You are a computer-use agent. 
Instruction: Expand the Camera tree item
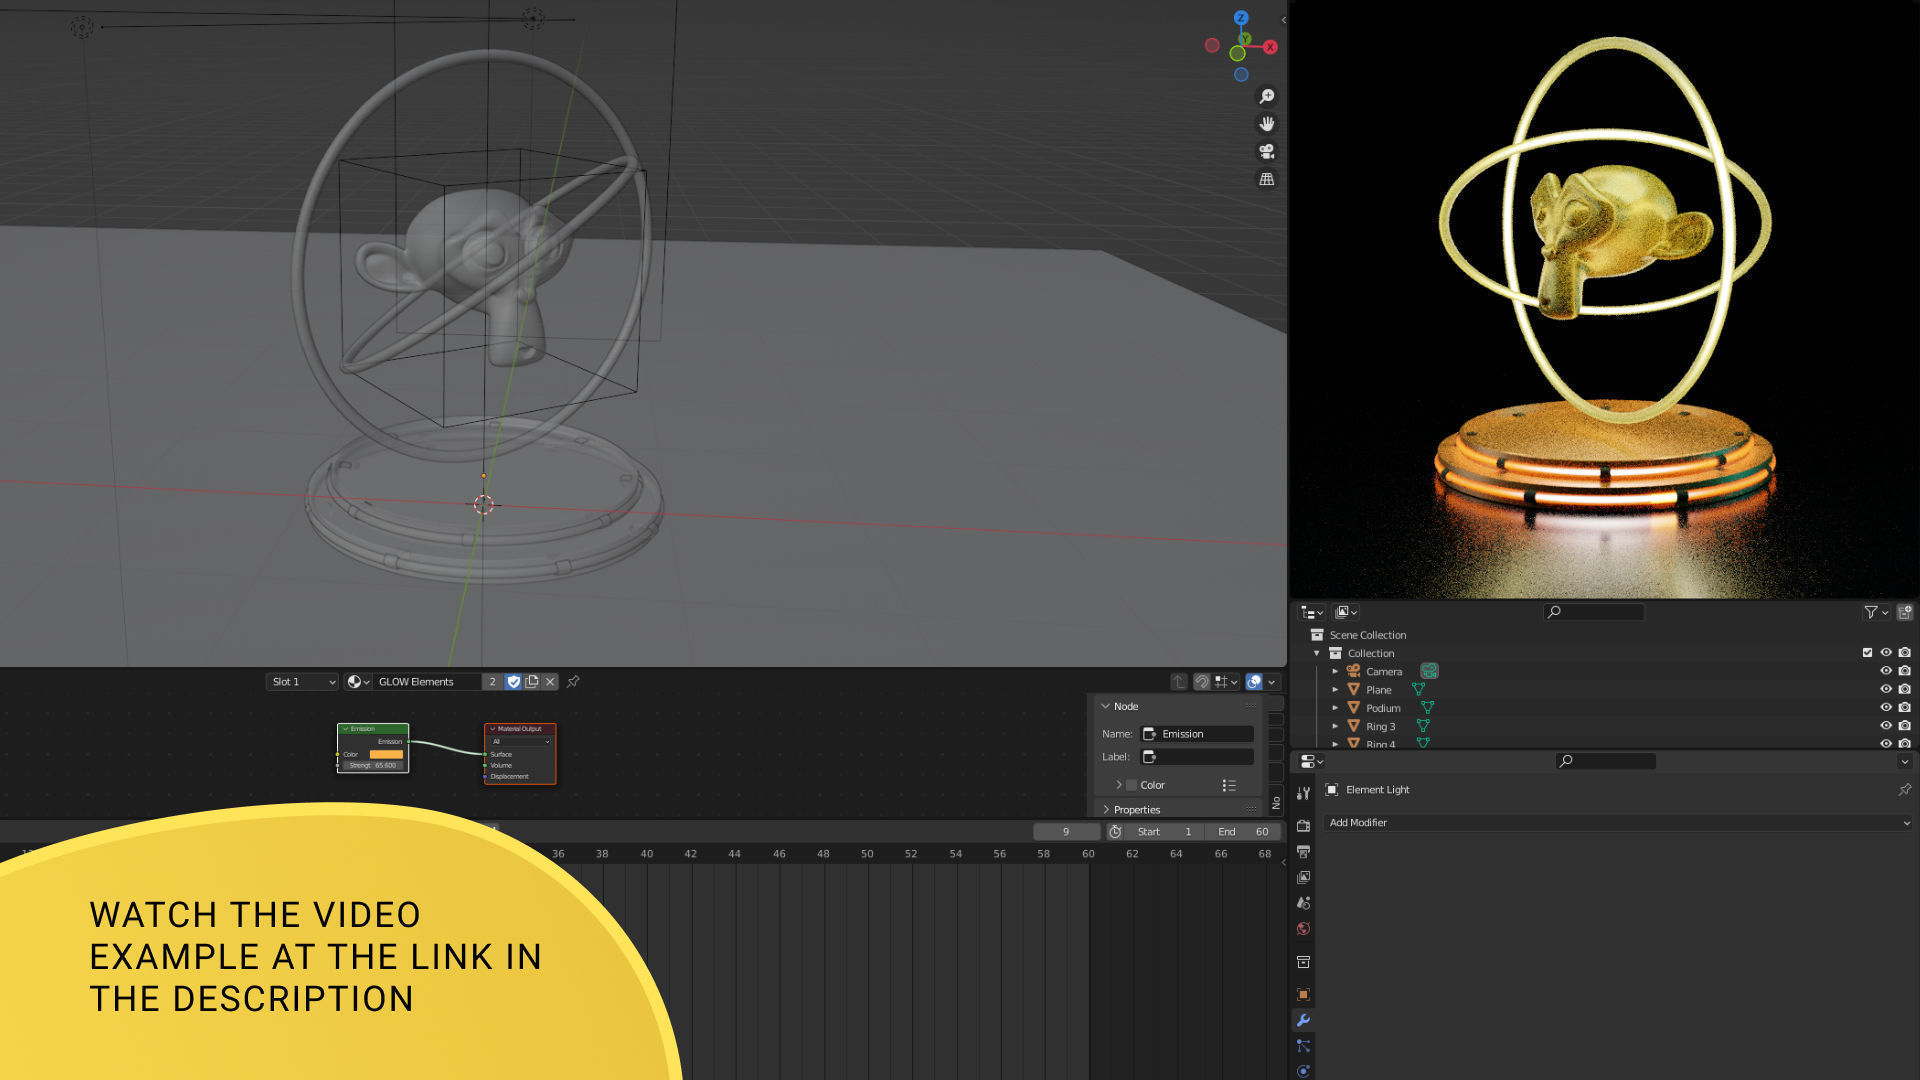pyautogui.click(x=1335, y=671)
